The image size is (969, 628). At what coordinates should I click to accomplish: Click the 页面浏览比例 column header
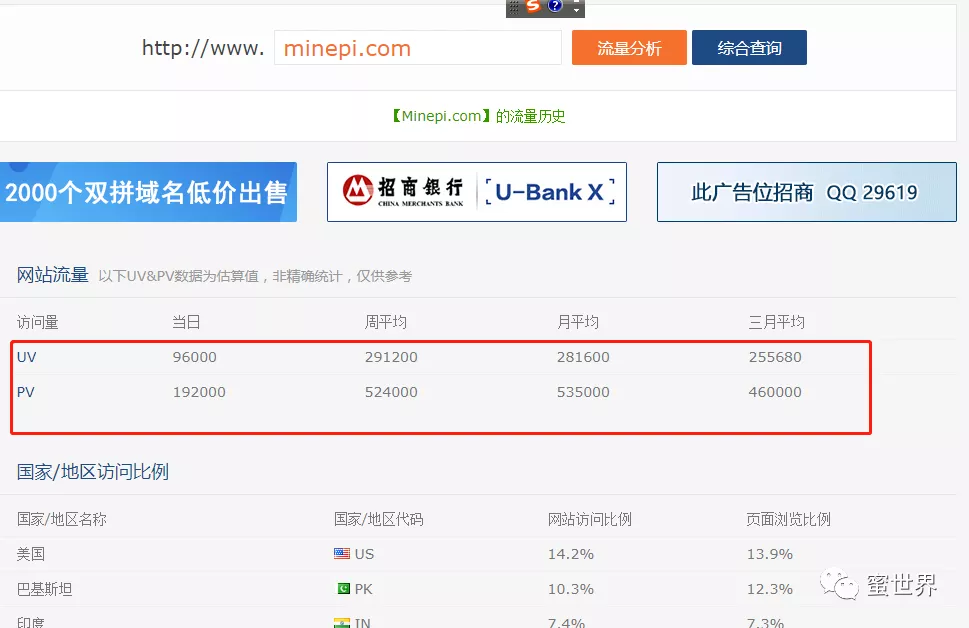(x=789, y=519)
